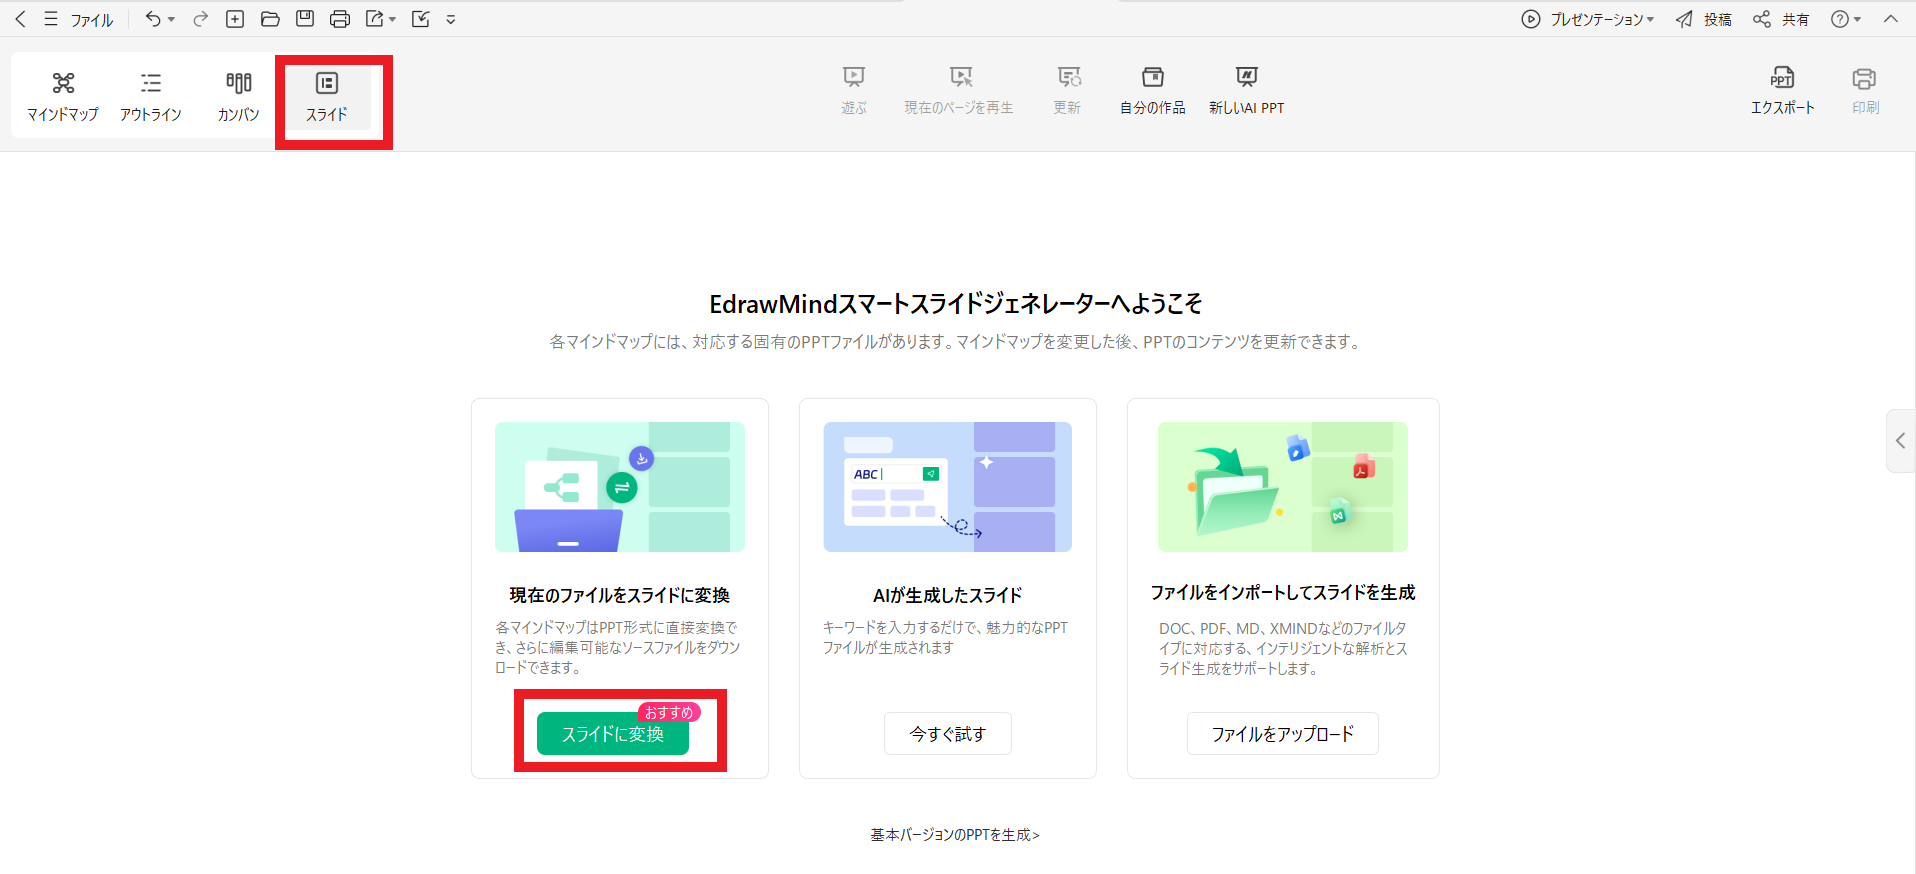Click the 今すぐ試す button

coord(948,734)
